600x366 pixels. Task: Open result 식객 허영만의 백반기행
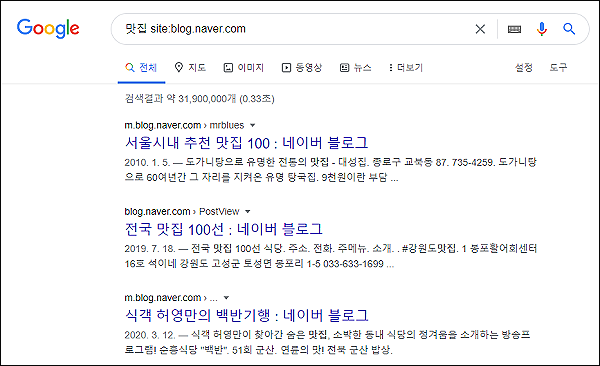click(x=246, y=315)
